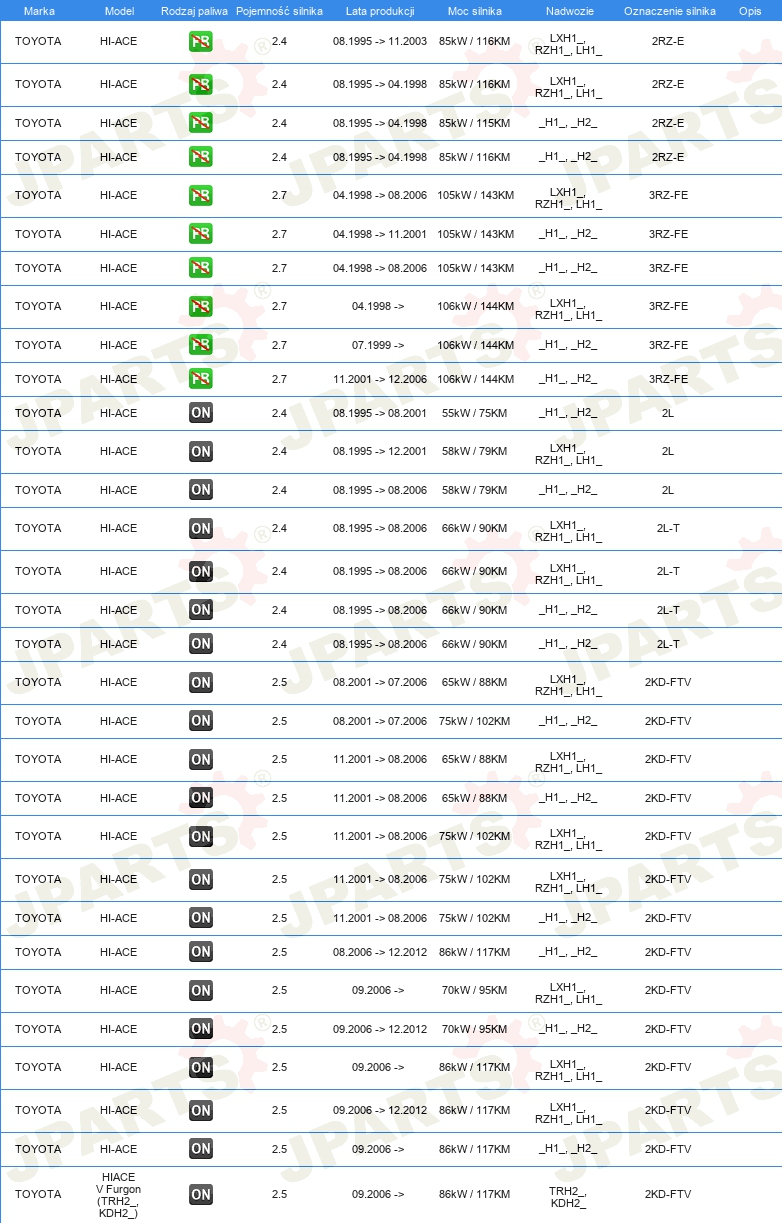Viewport: 782px width, 1223px height.
Task: Click the PB fuel icon in the open-ended 04.1998 -> row
Action: pyautogui.click(x=200, y=307)
